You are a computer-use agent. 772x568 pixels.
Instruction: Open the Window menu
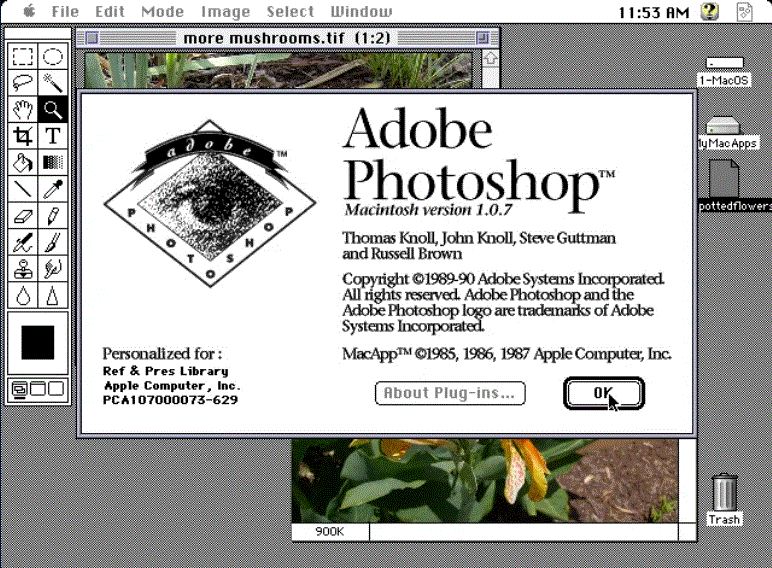point(361,11)
